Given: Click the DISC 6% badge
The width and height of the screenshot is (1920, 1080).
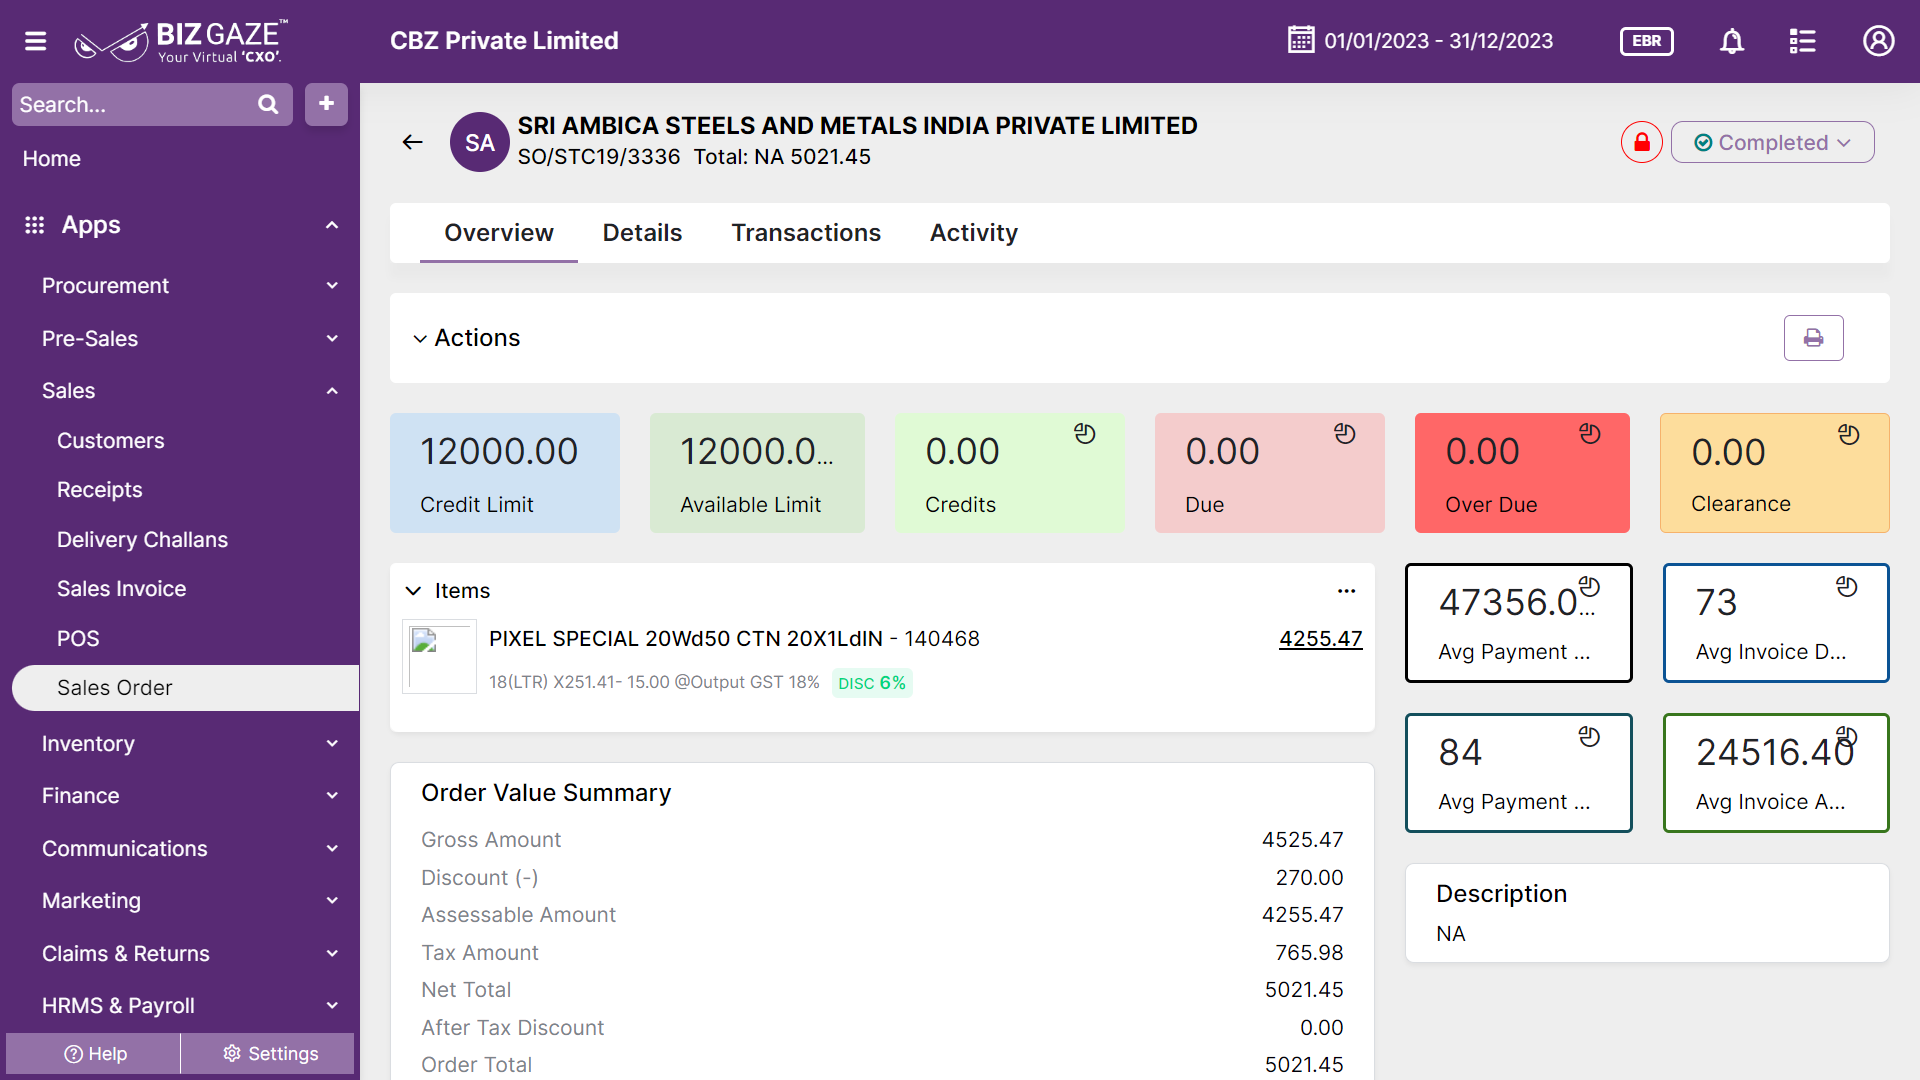Looking at the screenshot, I should pyautogui.click(x=872, y=683).
